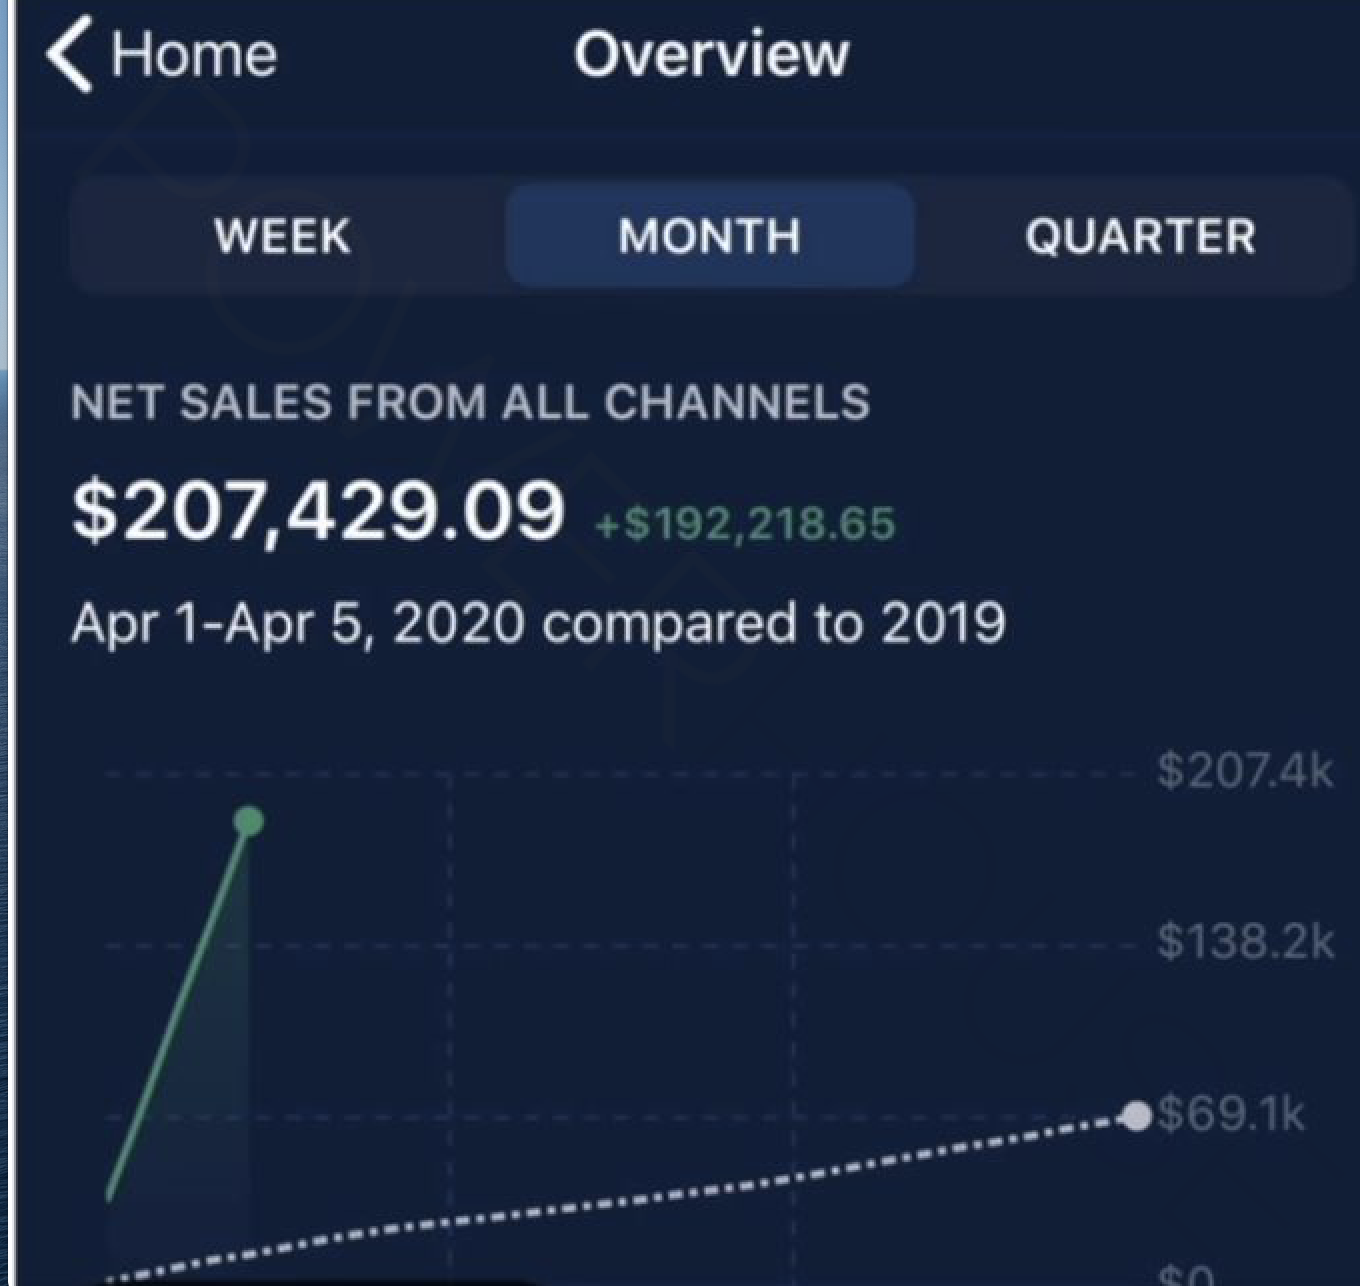Click the $69.1k axis label

(1231, 1114)
